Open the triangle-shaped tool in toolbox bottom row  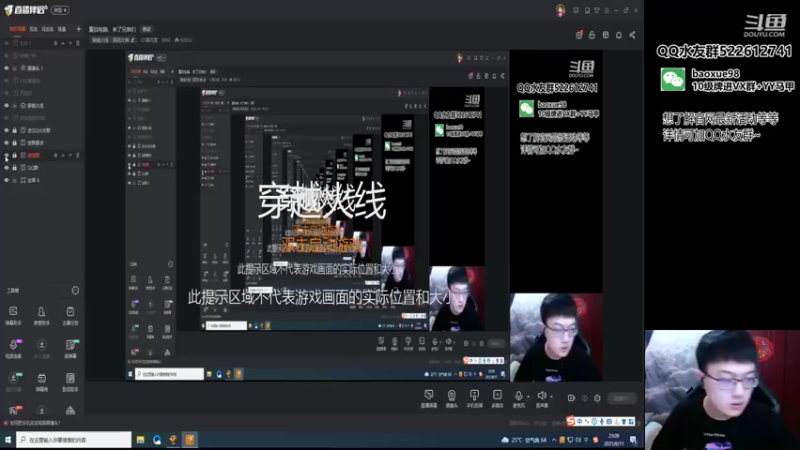pos(70,410)
